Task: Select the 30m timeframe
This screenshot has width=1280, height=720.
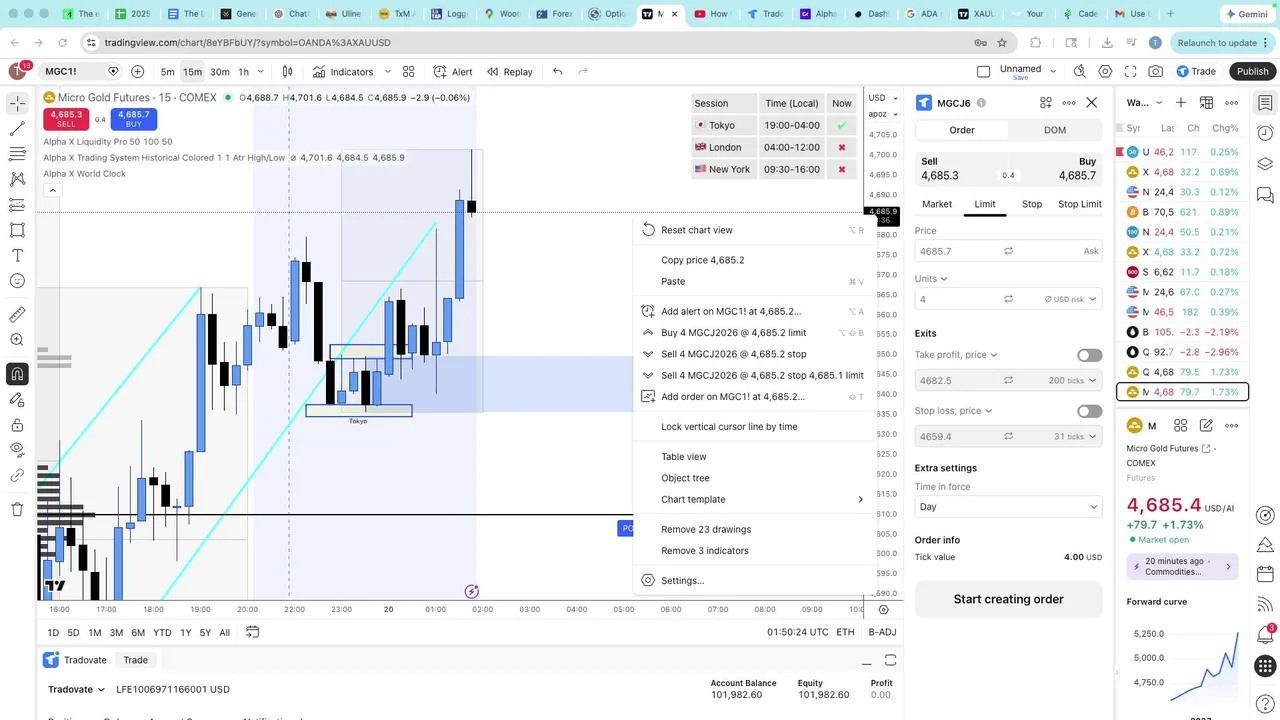Action: (x=219, y=72)
